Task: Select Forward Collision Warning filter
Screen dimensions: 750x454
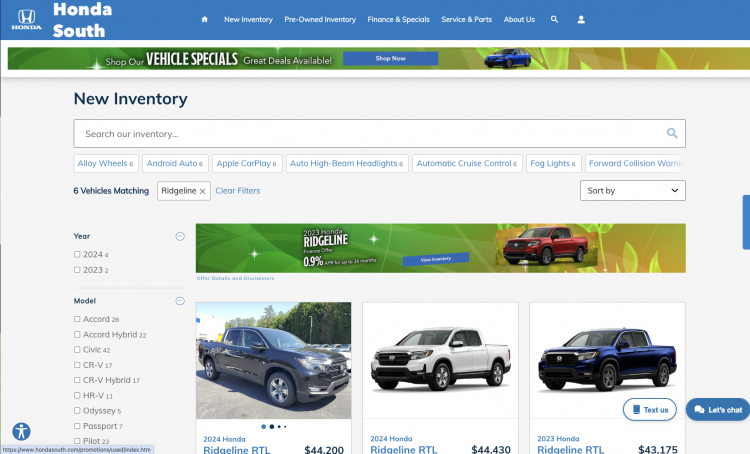Action: (x=635, y=164)
